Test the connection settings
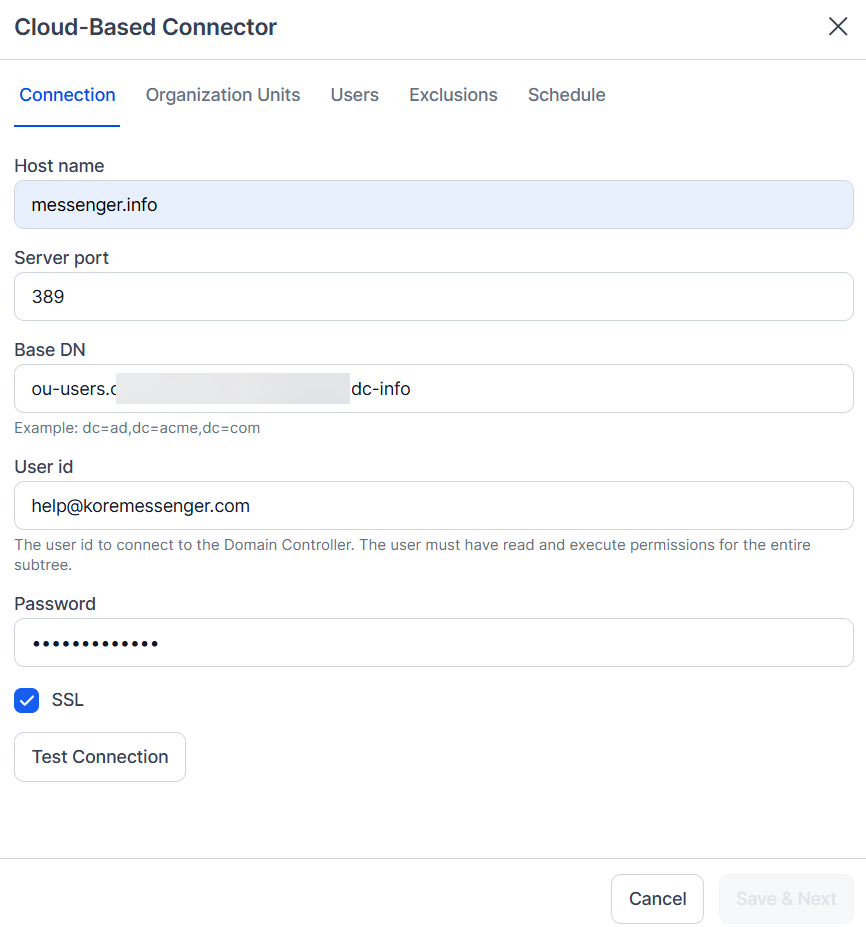The image size is (866, 927). [x=100, y=757]
